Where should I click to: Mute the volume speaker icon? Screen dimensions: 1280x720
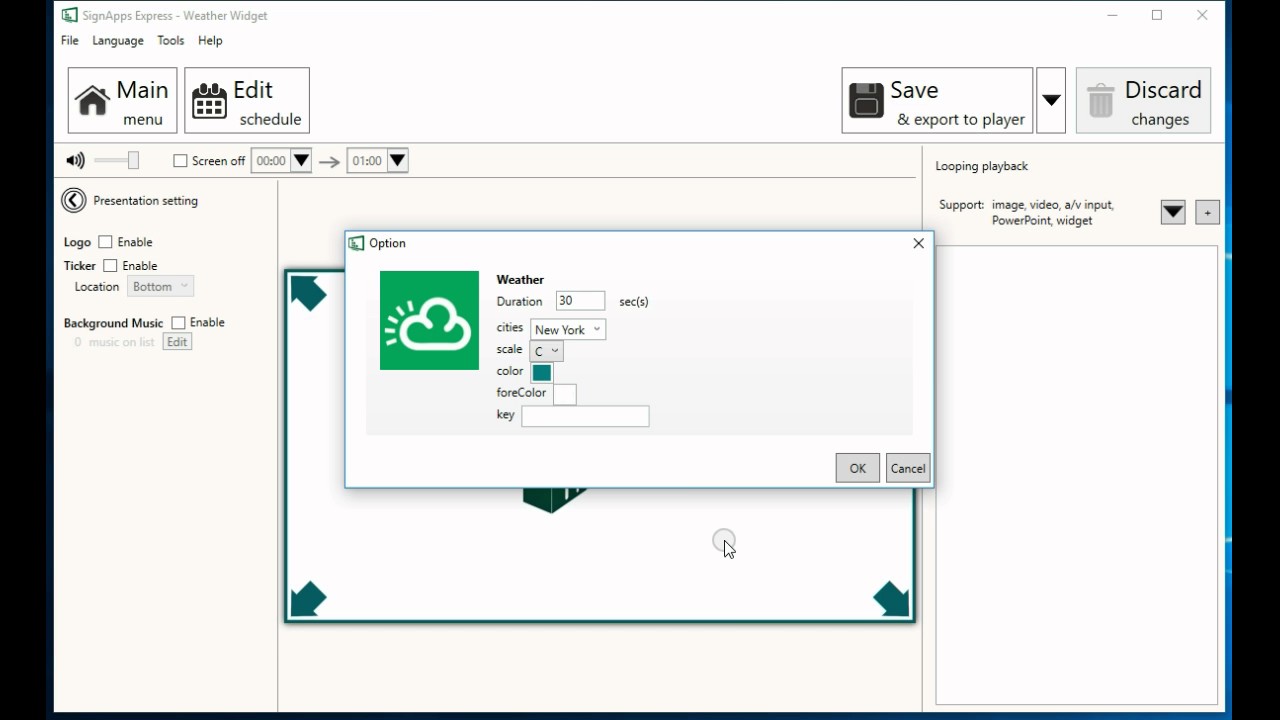point(75,160)
